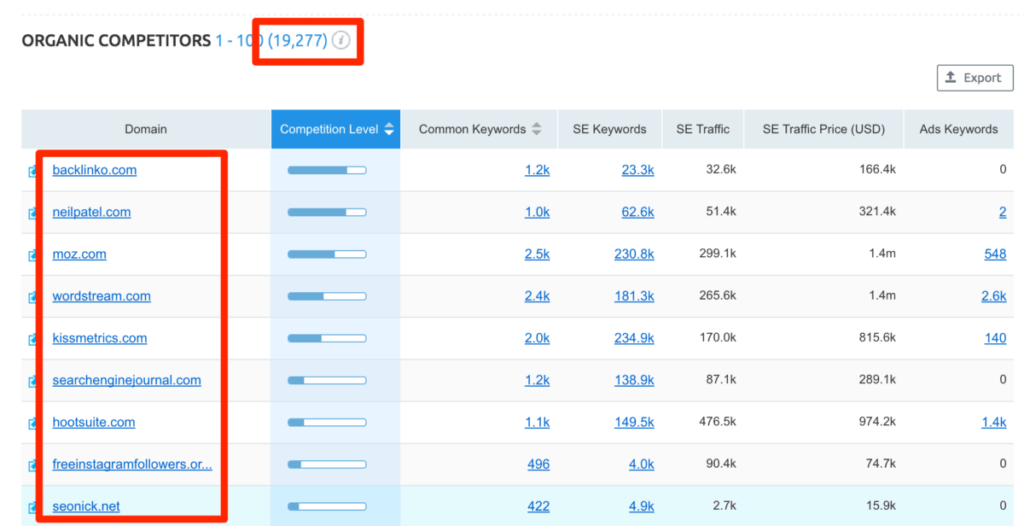This screenshot has width=1024, height=526.
Task: Open seonick.net SE keywords 4.9k
Action: pos(641,506)
